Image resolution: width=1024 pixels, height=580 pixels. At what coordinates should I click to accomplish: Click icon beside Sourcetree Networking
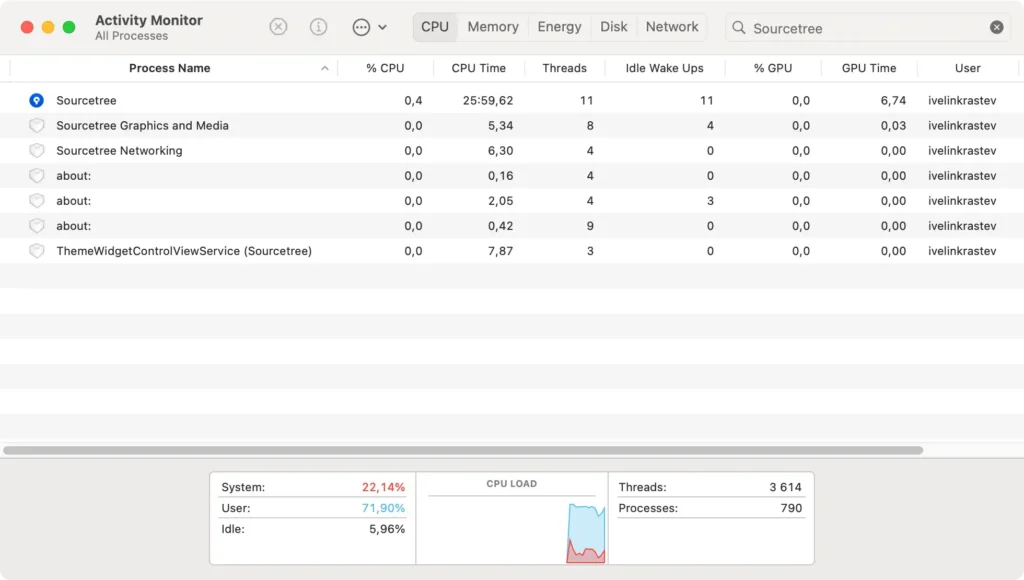(37, 151)
